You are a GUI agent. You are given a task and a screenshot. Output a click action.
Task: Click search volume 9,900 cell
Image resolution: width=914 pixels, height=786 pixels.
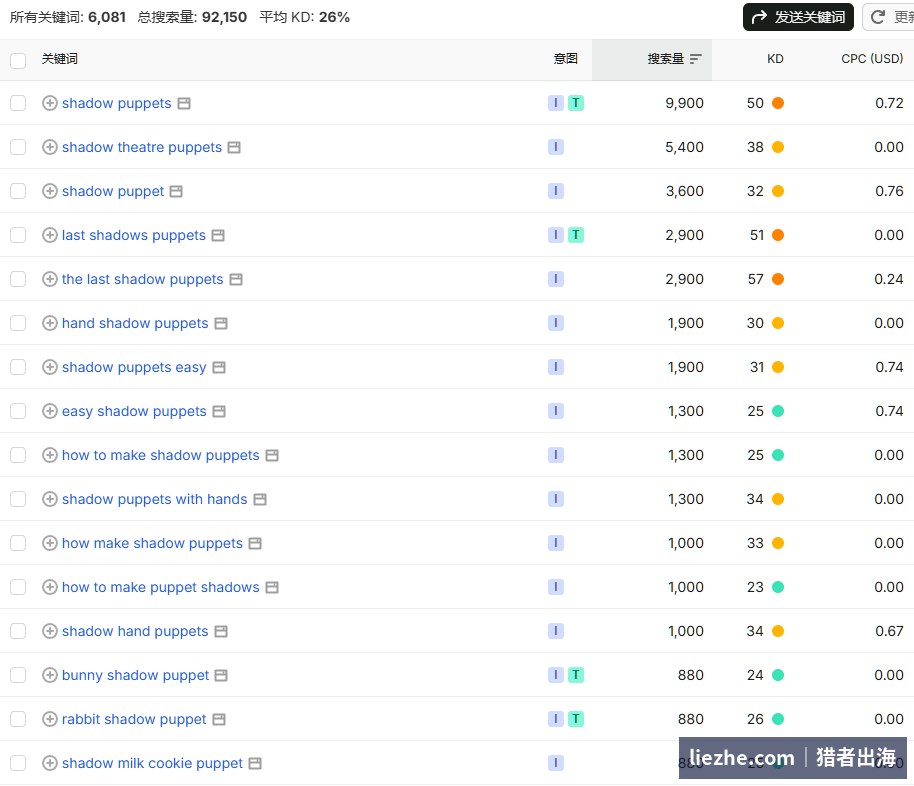click(x=684, y=103)
